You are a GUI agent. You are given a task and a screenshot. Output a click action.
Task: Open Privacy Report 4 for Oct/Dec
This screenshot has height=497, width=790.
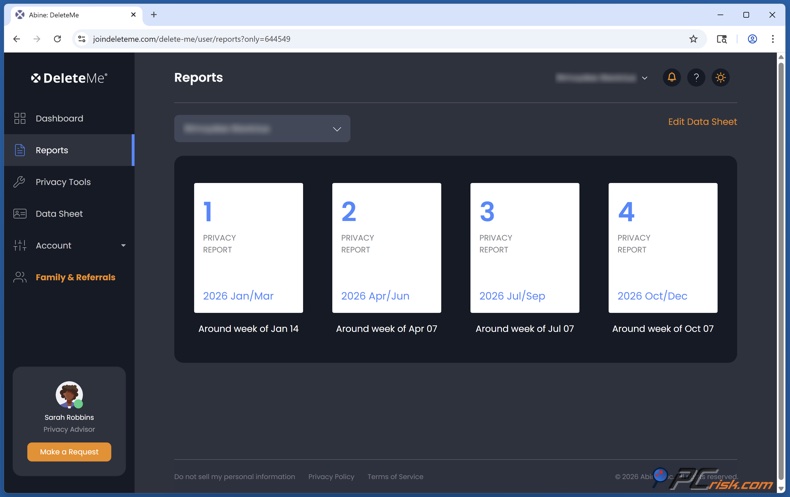[x=662, y=248]
